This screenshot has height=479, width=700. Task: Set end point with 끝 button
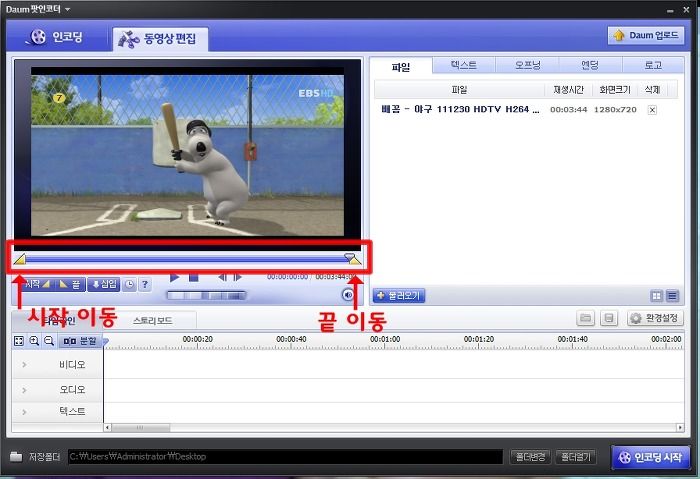pos(70,284)
